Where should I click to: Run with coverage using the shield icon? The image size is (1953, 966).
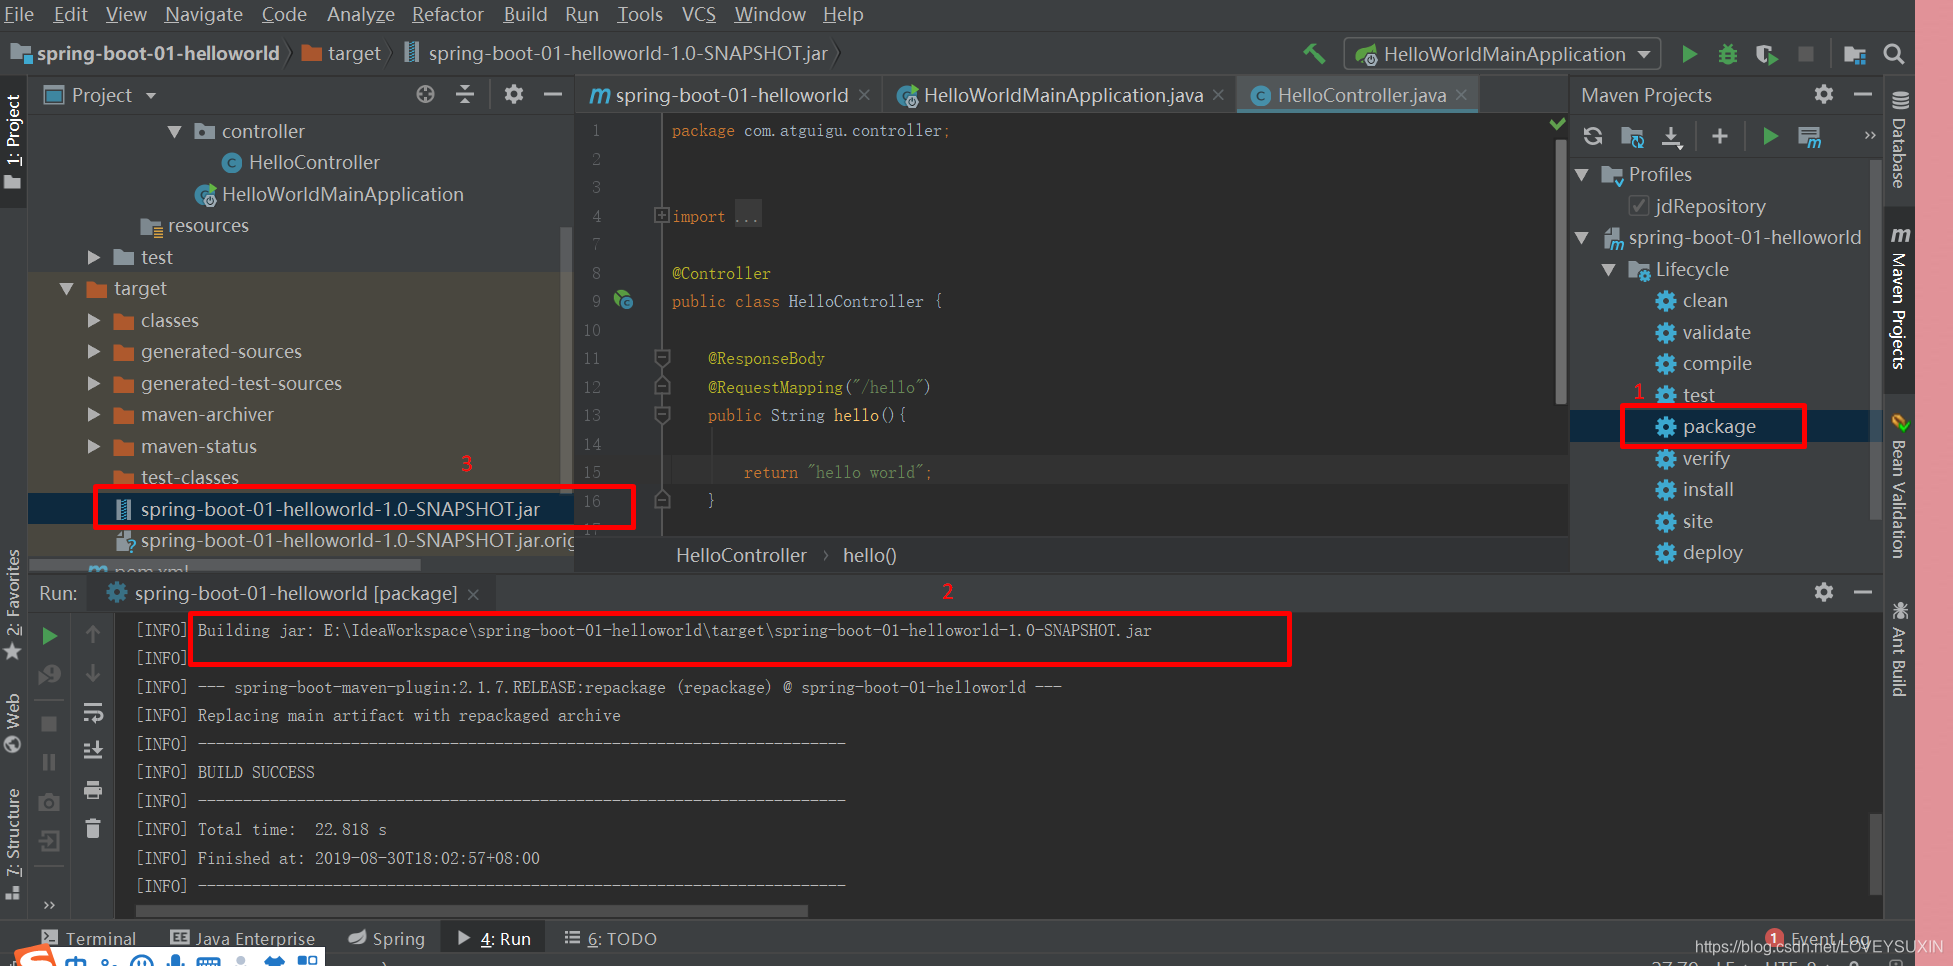pos(1767,54)
